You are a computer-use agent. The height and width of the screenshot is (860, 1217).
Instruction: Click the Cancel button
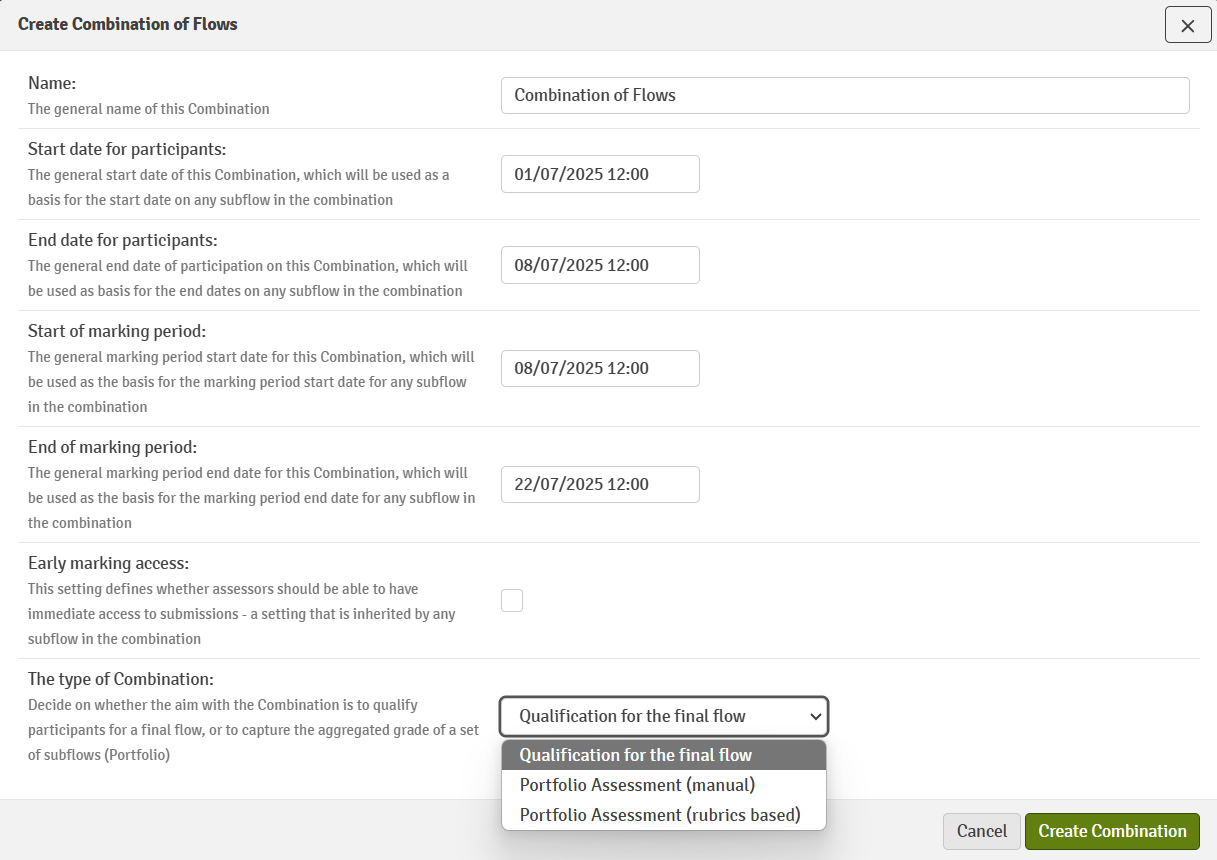(x=982, y=831)
